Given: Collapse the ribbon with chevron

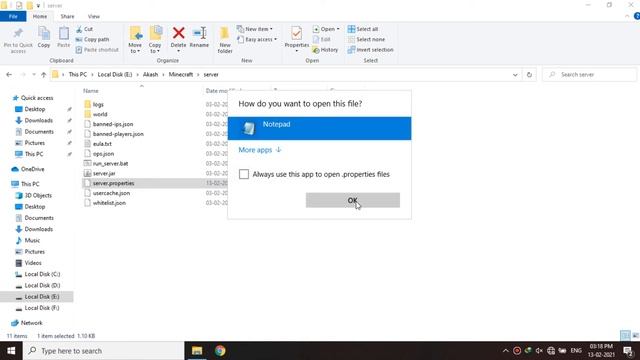Looking at the screenshot, I should pos(627,16).
